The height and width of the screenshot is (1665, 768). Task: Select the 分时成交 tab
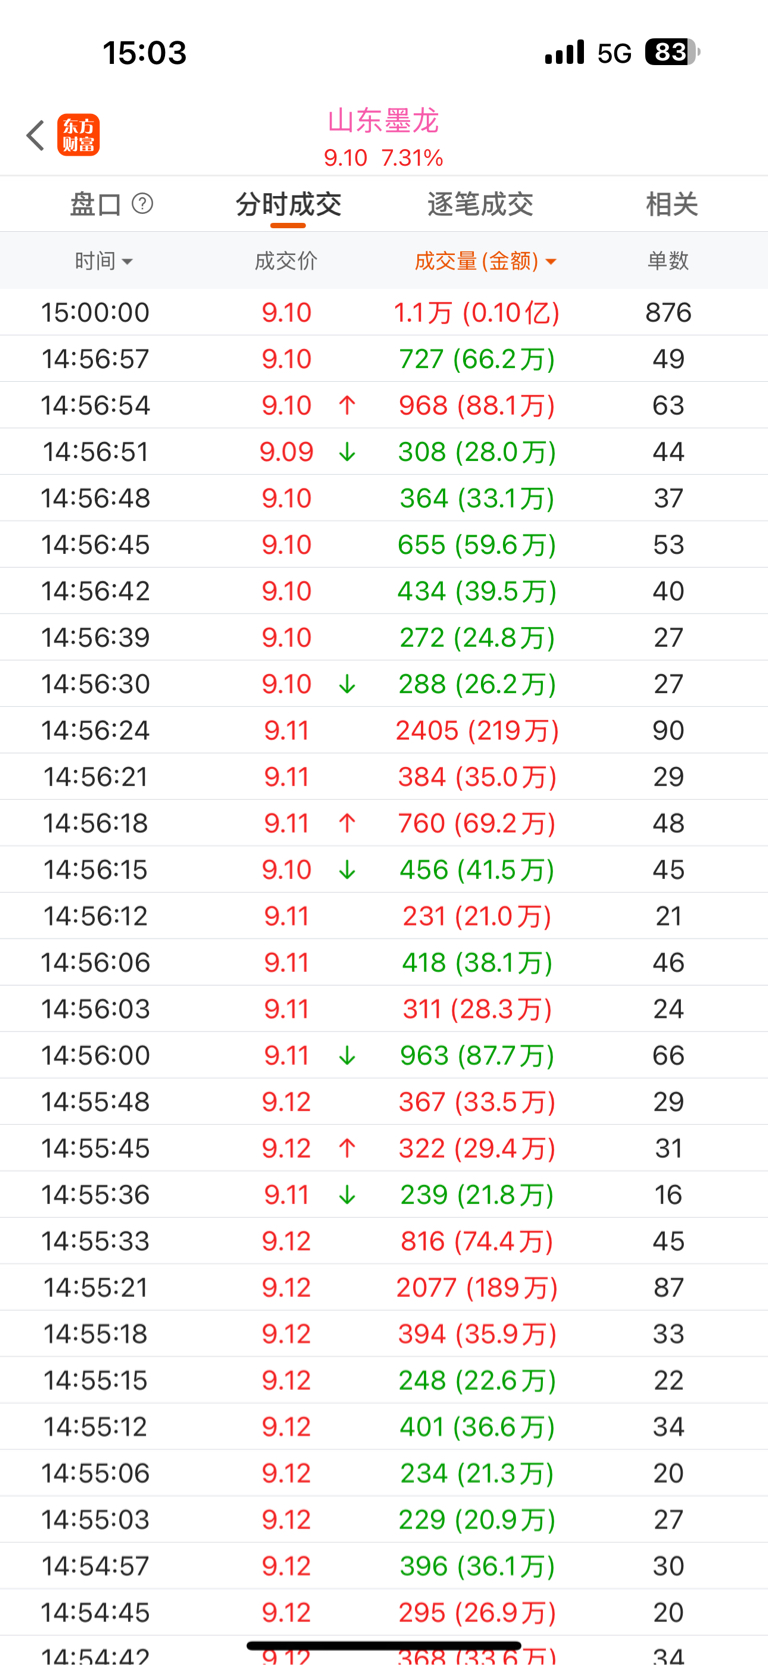pos(288,204)
